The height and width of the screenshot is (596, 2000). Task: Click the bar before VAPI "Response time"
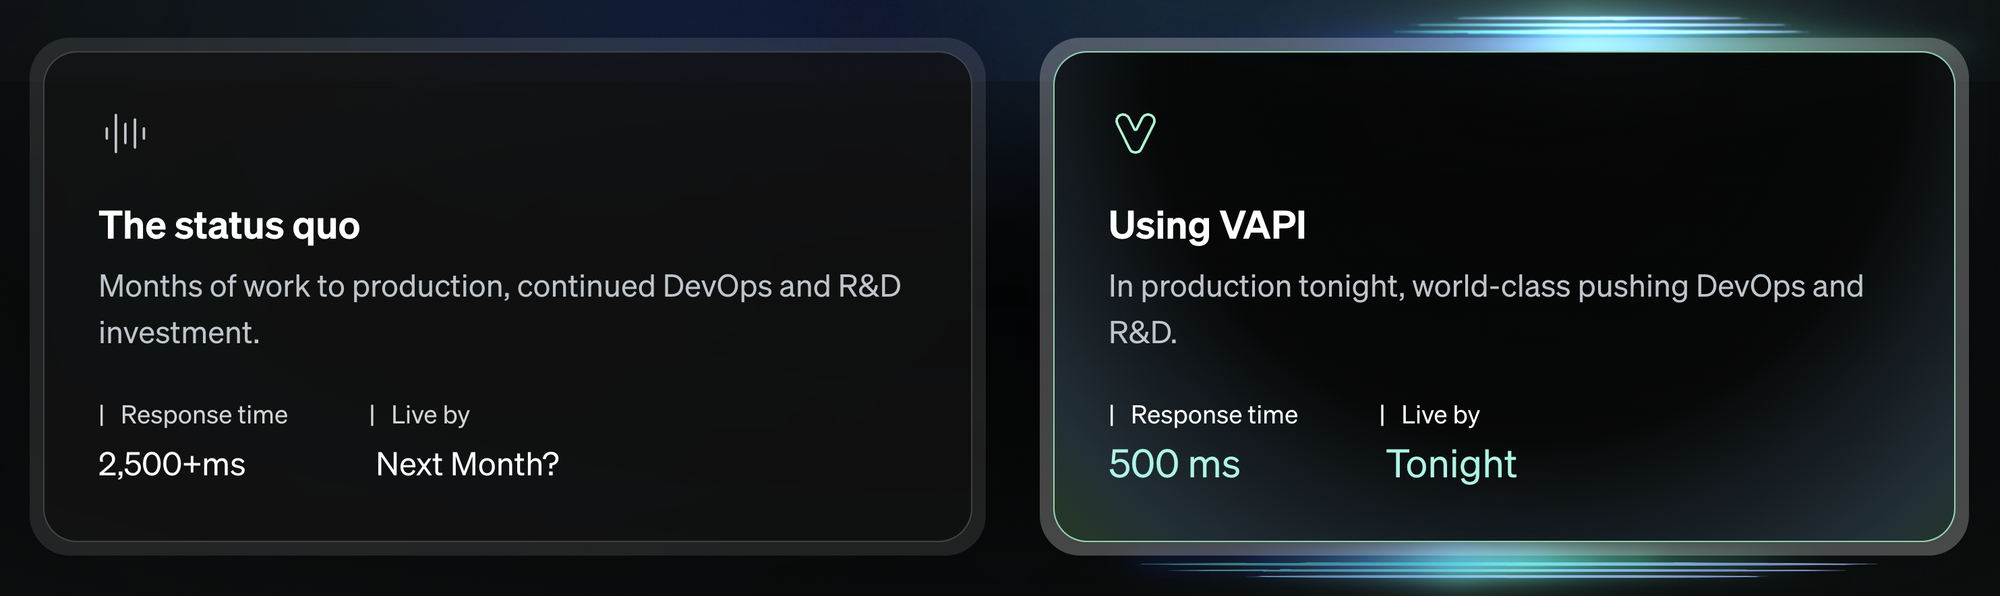1112,415
